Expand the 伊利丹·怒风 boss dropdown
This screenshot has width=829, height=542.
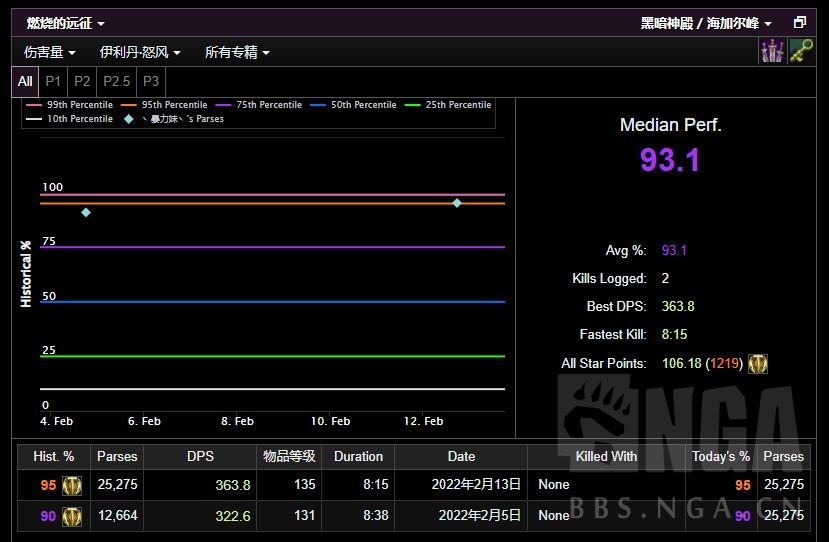pyautogui.click(x=140, y=52)
